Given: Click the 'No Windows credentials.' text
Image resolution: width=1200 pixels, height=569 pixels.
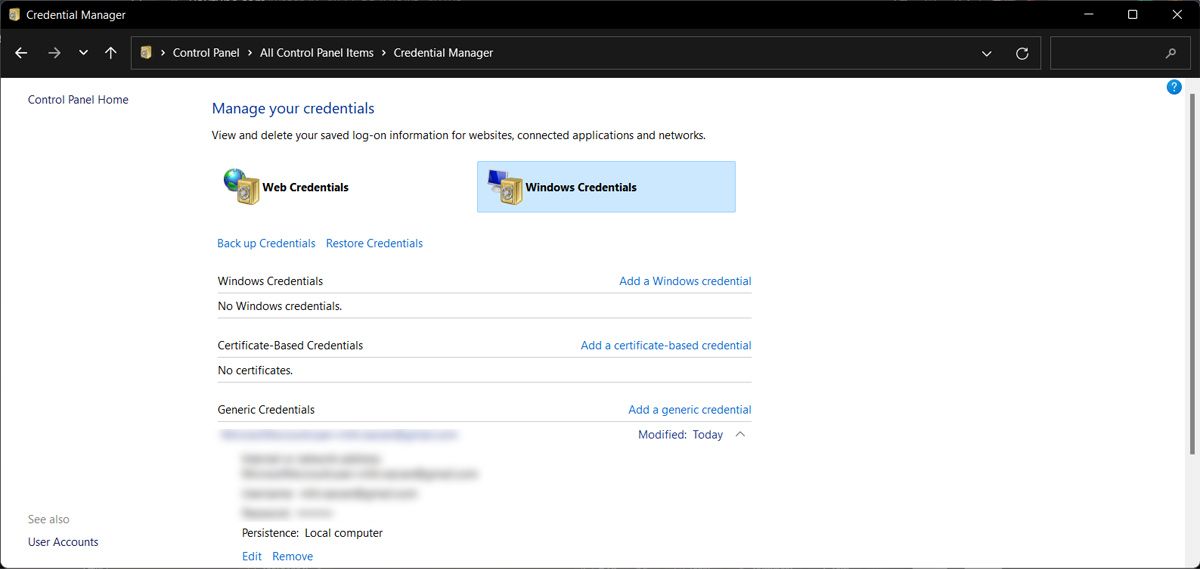Looking at the screenshot, I should (280, 306).
